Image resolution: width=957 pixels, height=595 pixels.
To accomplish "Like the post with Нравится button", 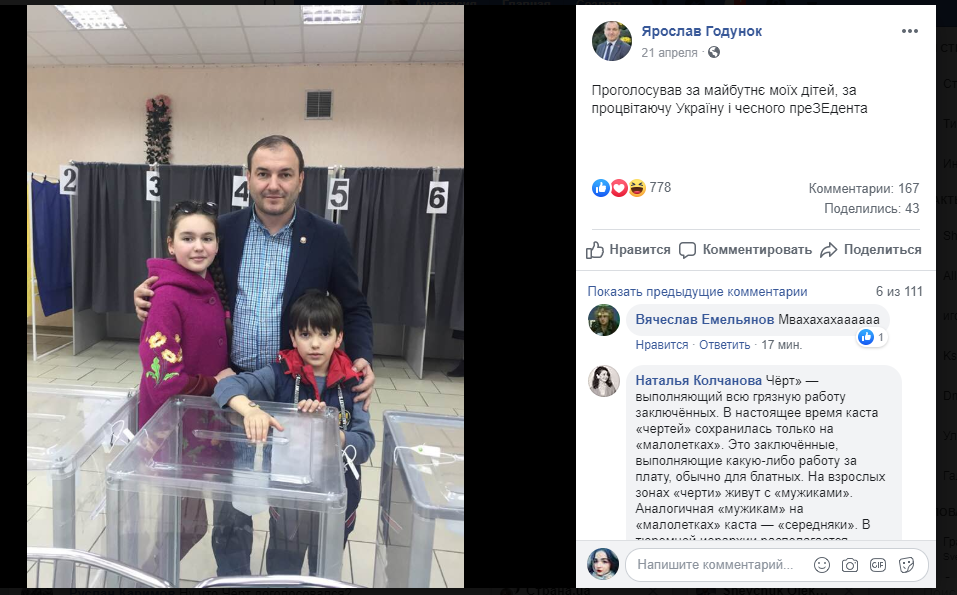I will (628, 250).
